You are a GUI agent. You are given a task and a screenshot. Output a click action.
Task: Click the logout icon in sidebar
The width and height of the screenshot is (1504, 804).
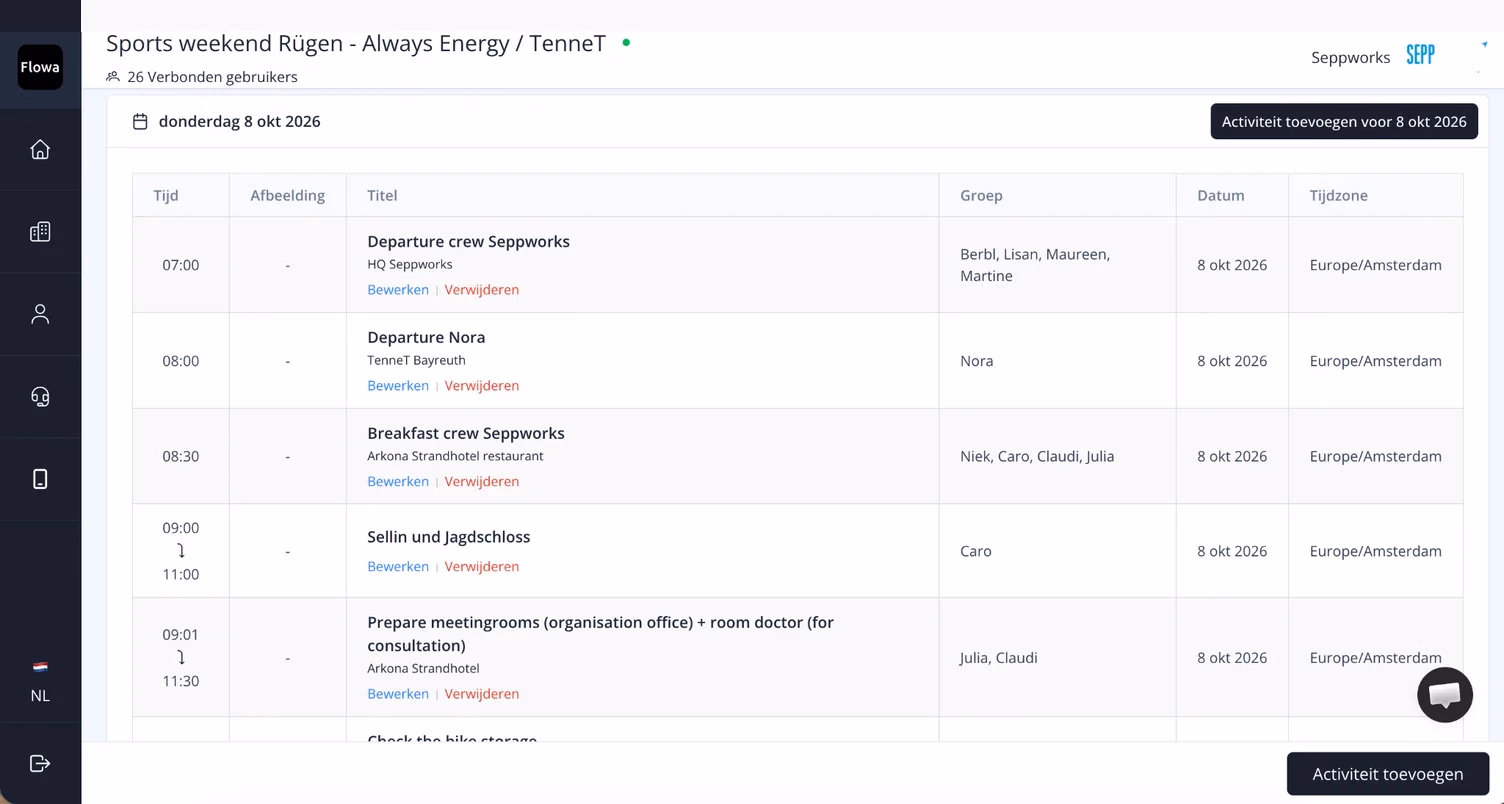coord(40,763)
